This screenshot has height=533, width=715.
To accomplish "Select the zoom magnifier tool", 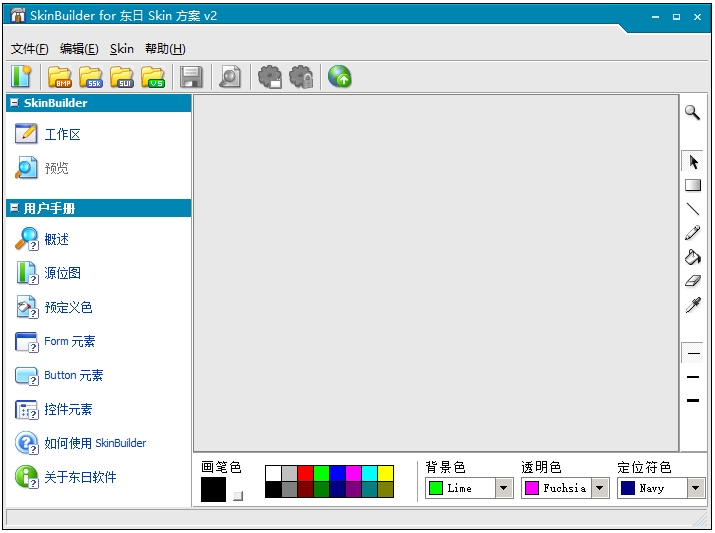I will [692, 112].
